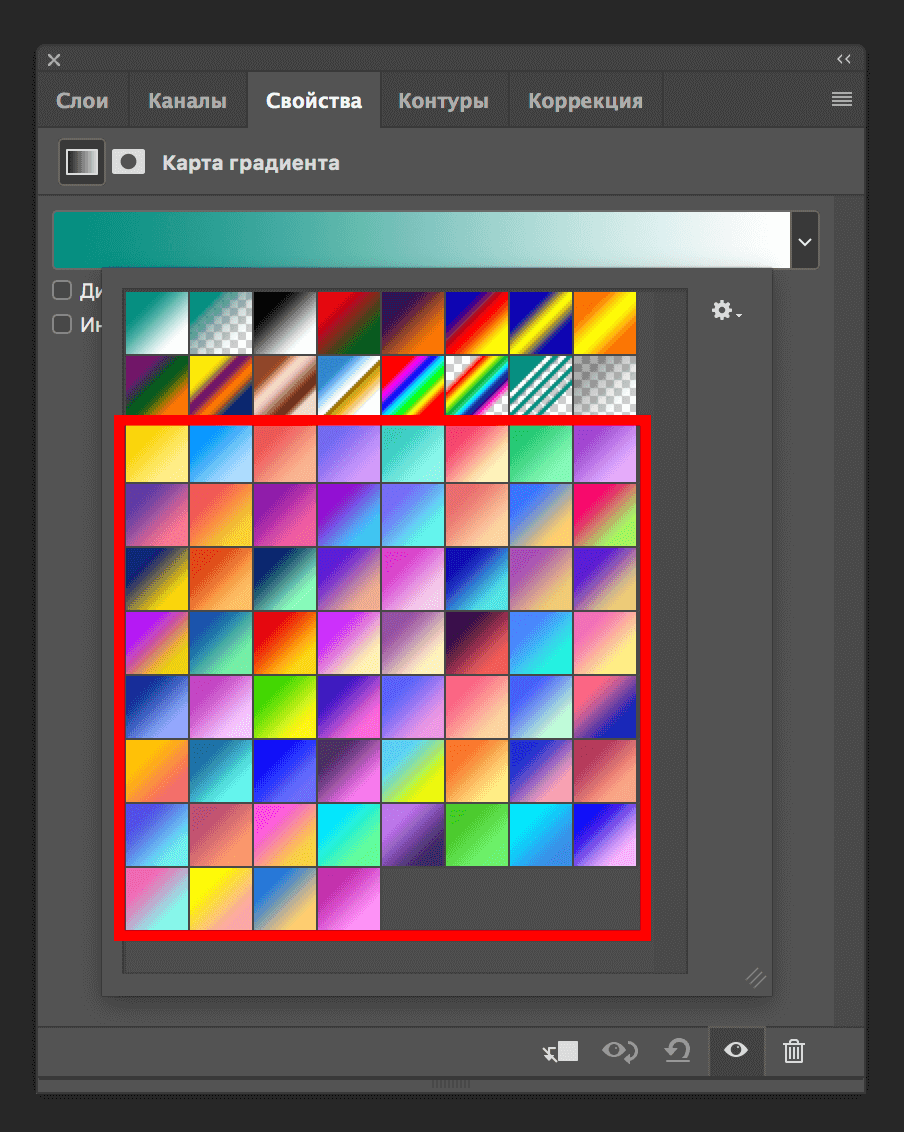Select the layer mask icon next to Карта градиента
The width and height of the screenshot is (904, 1132).
pyautogui.click(x=128, y=161)
